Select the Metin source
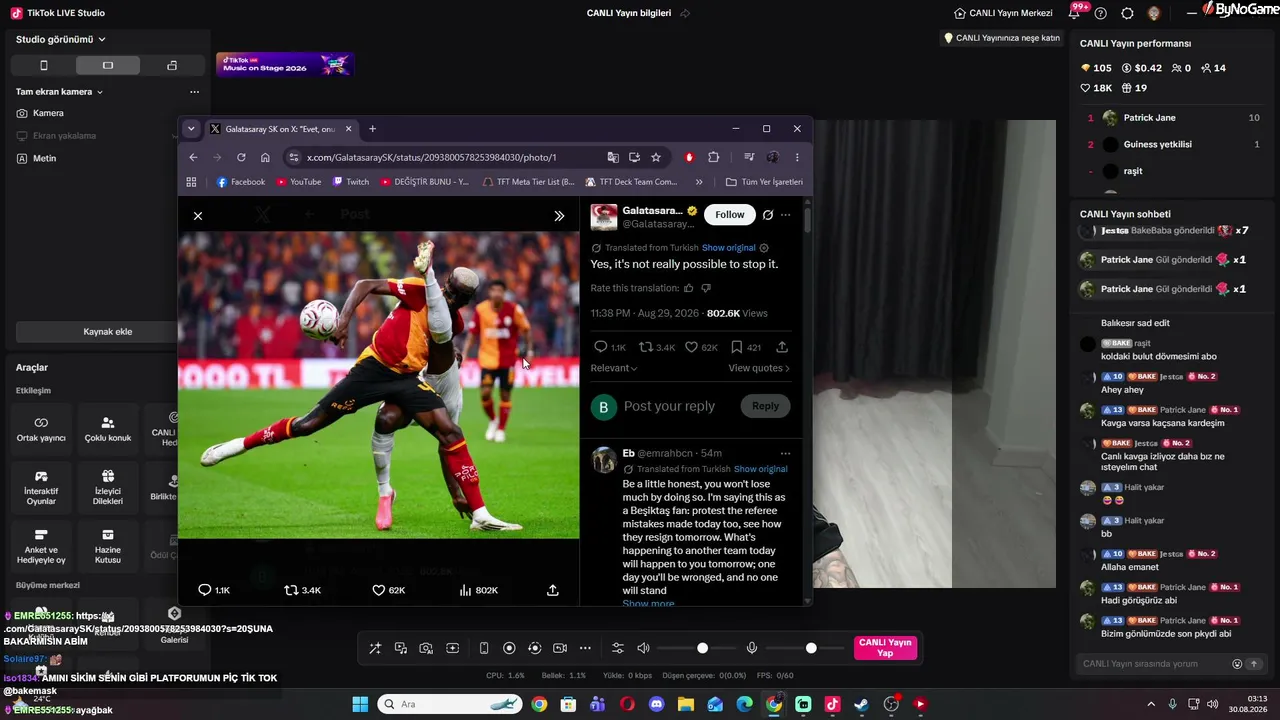This screenshot has width=1280, height=720. pos(44,159)
